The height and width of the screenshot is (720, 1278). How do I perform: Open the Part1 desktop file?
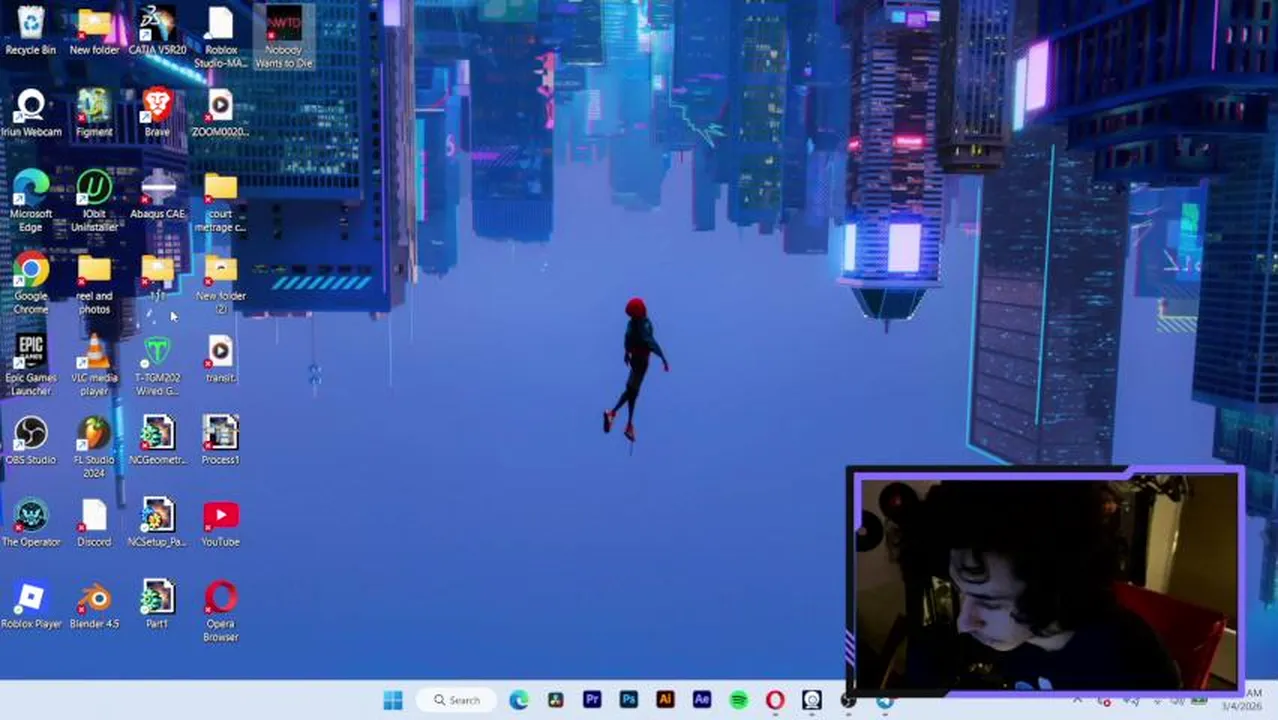pyautogui.click(x=157, y=605)
